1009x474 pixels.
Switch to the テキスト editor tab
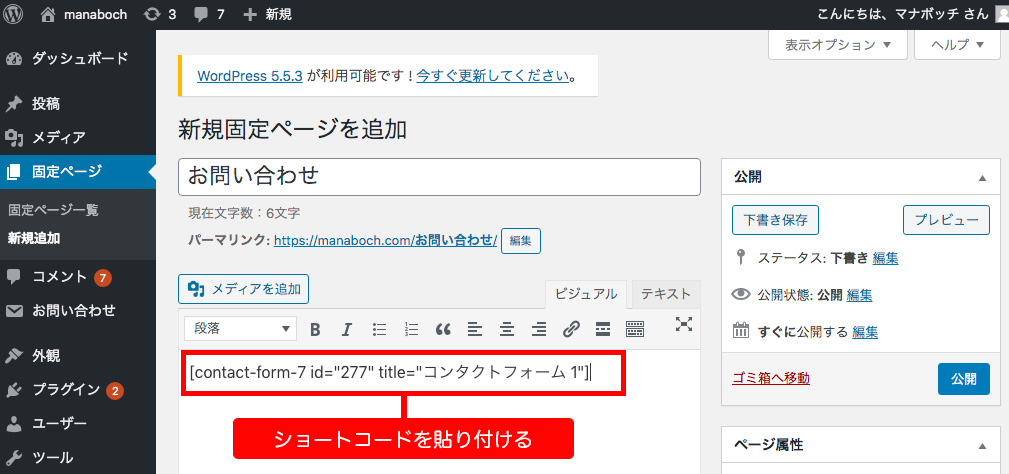pos(665,295)
